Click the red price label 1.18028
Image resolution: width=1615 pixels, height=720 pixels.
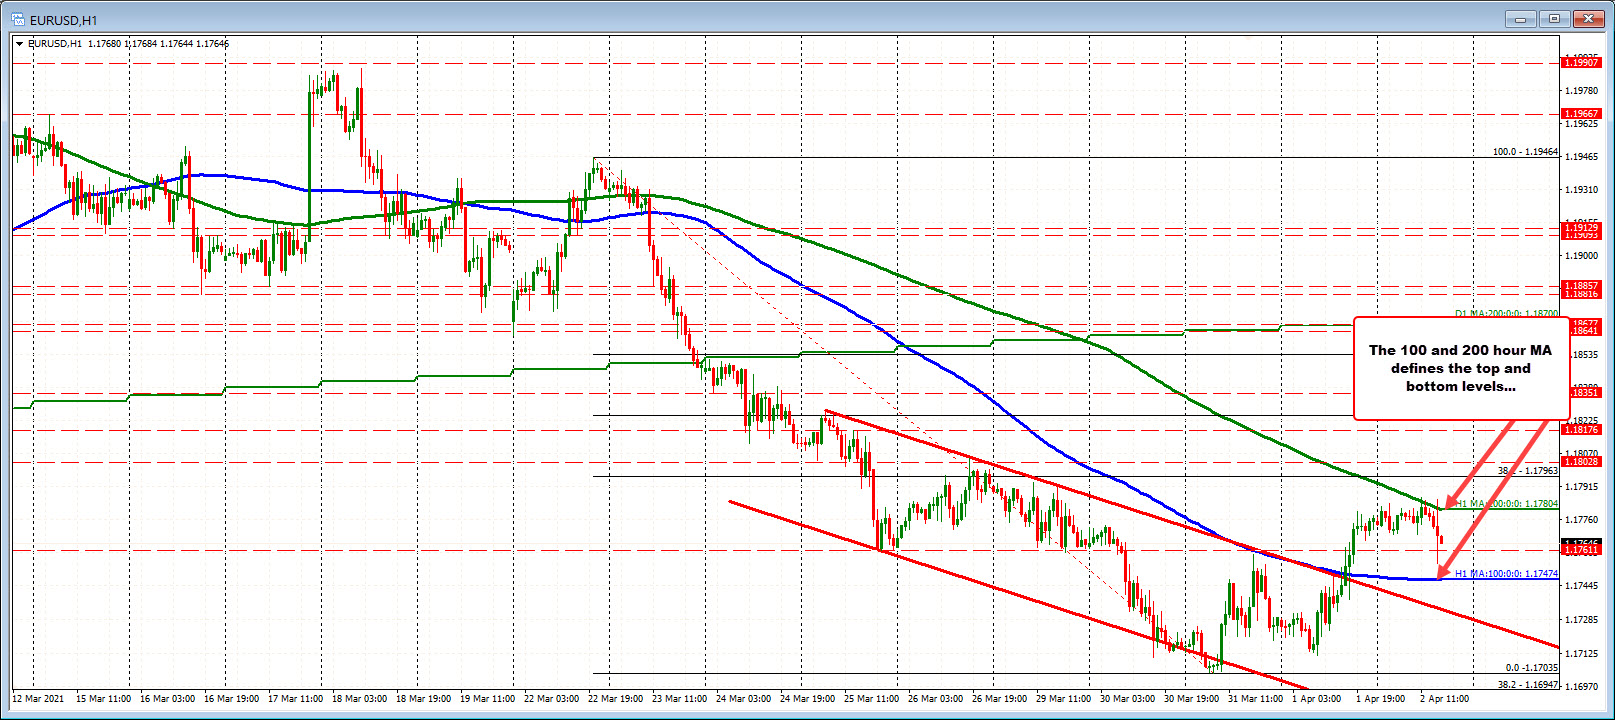coord(1581,462)
